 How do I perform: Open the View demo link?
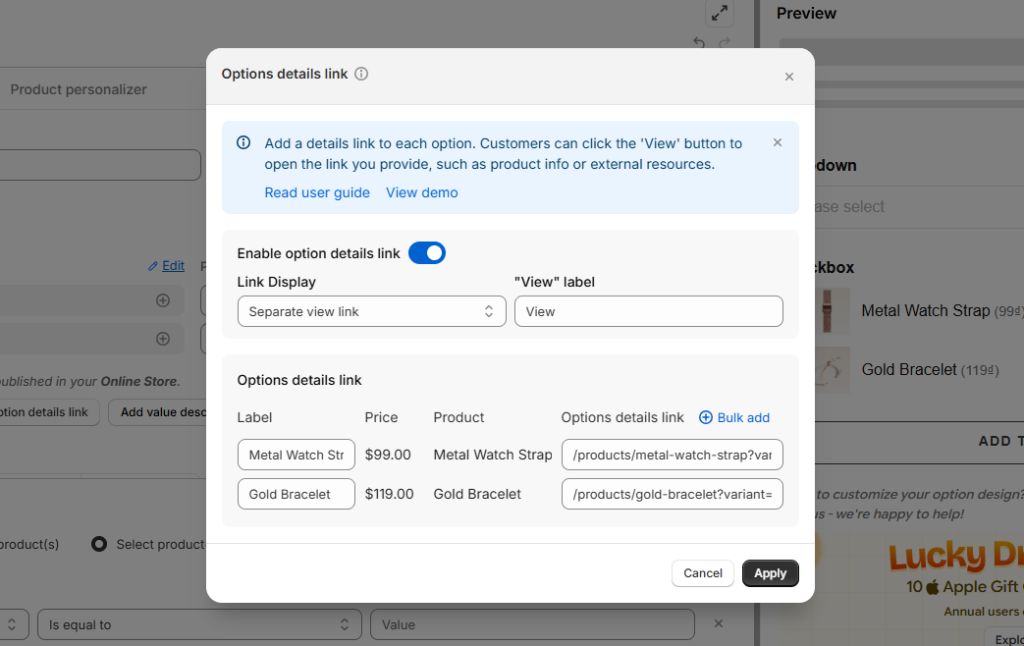click(422, 193)
